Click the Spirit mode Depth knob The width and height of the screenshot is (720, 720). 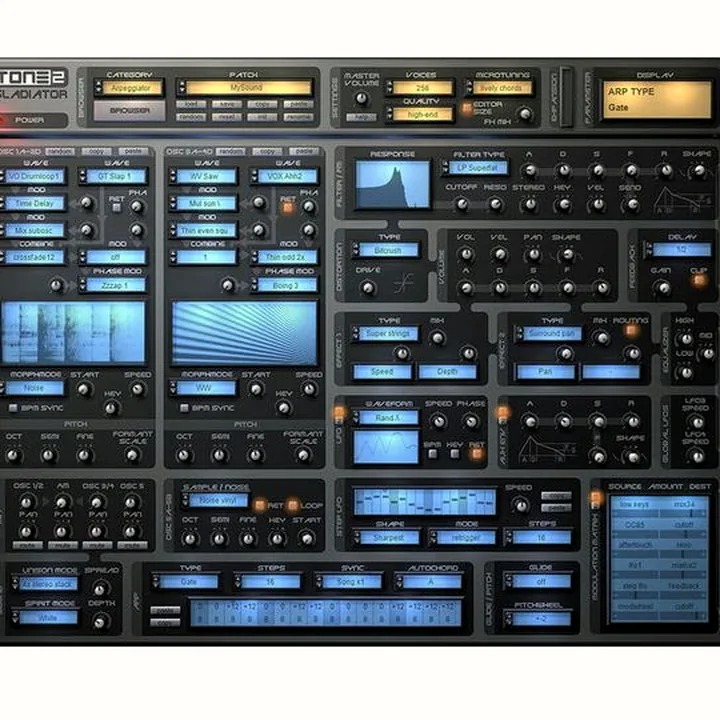pyautogui.click(x=100, y=622)
